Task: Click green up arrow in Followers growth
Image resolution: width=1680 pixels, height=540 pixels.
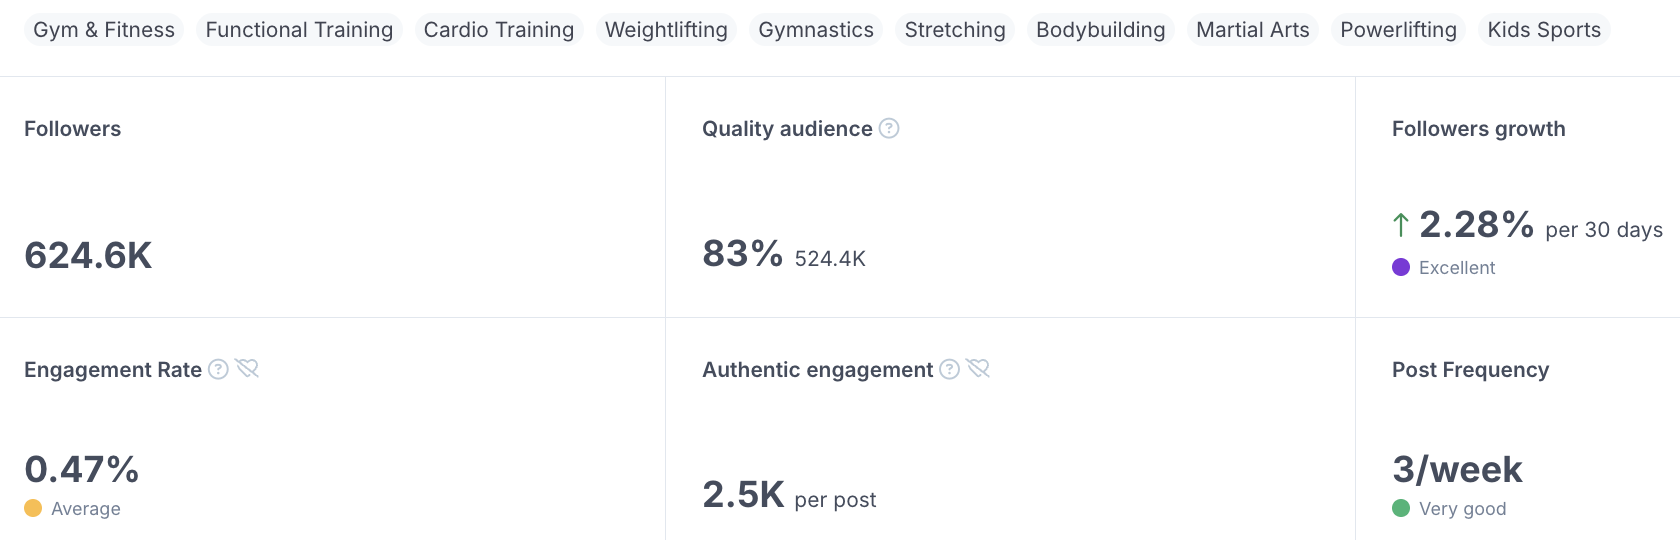Action: click(1401, 225)
